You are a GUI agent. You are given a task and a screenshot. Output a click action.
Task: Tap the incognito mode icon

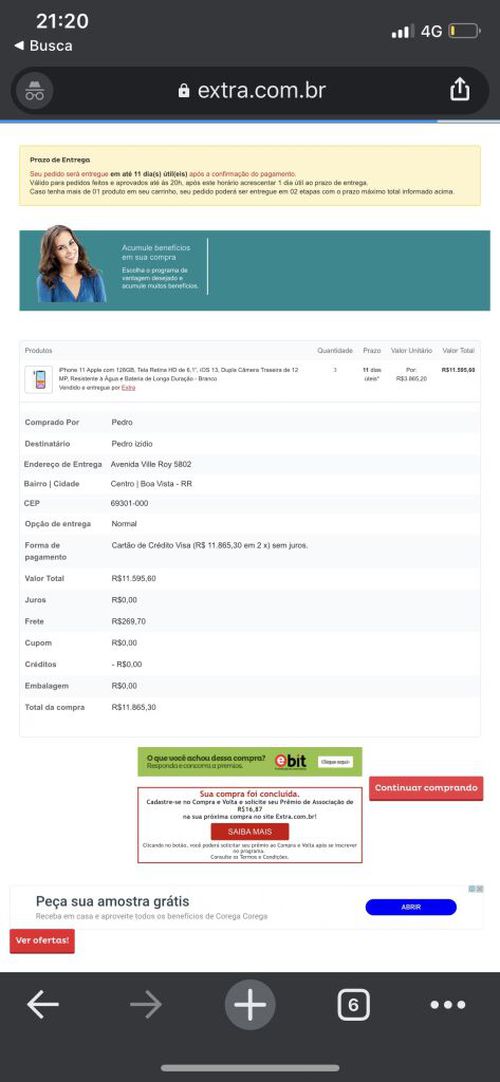[x=34, y=90]
